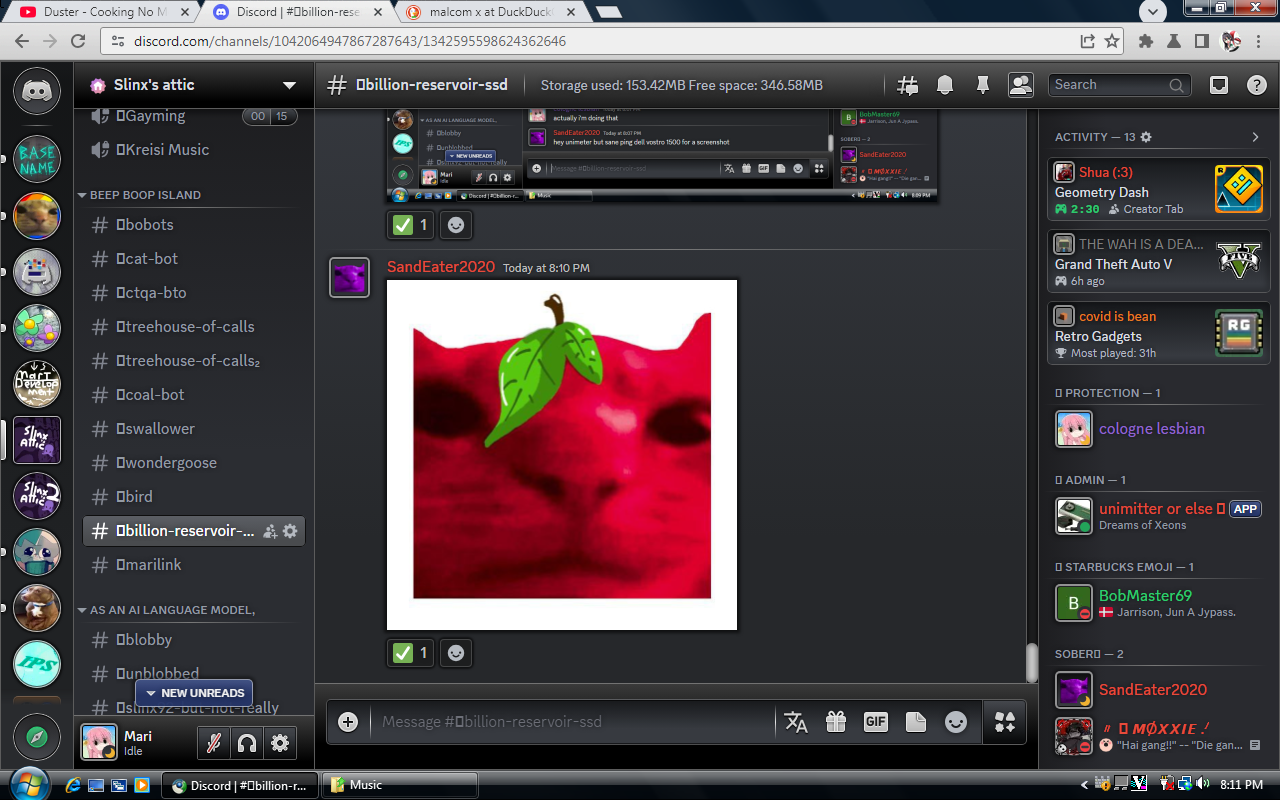Open the inbox icon in the header
The image size is (1280, 800).
coord(1218,85)
